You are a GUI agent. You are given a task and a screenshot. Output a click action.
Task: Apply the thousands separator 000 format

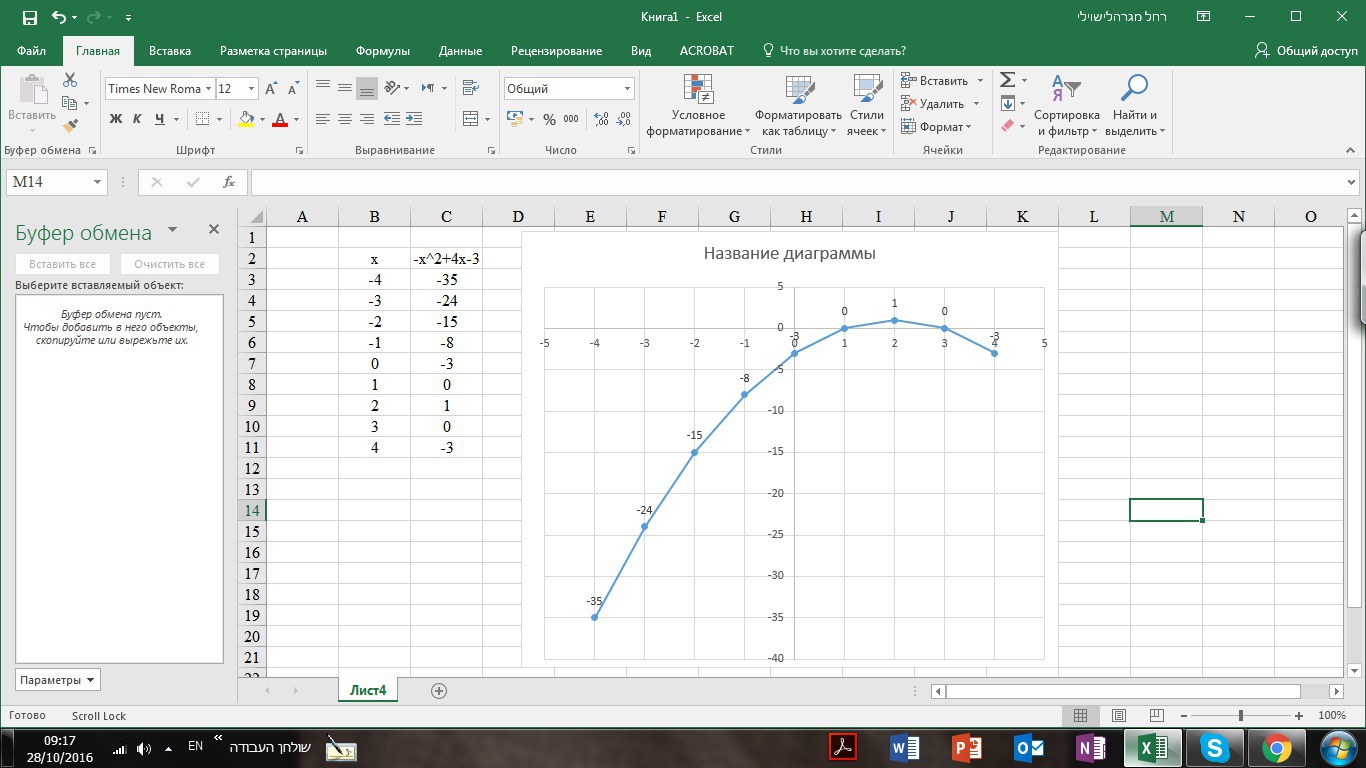[571, 119]
